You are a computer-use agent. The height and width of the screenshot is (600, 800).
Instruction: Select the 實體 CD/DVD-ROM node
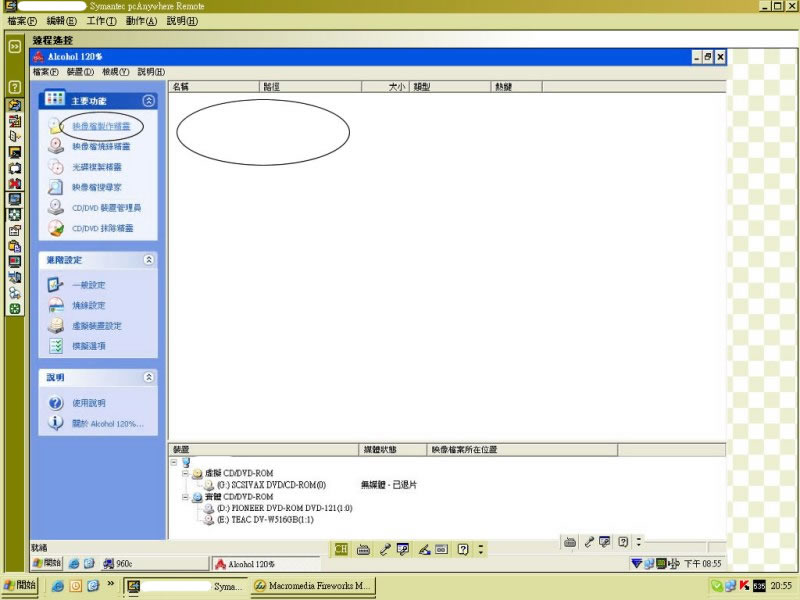[239, 496]
